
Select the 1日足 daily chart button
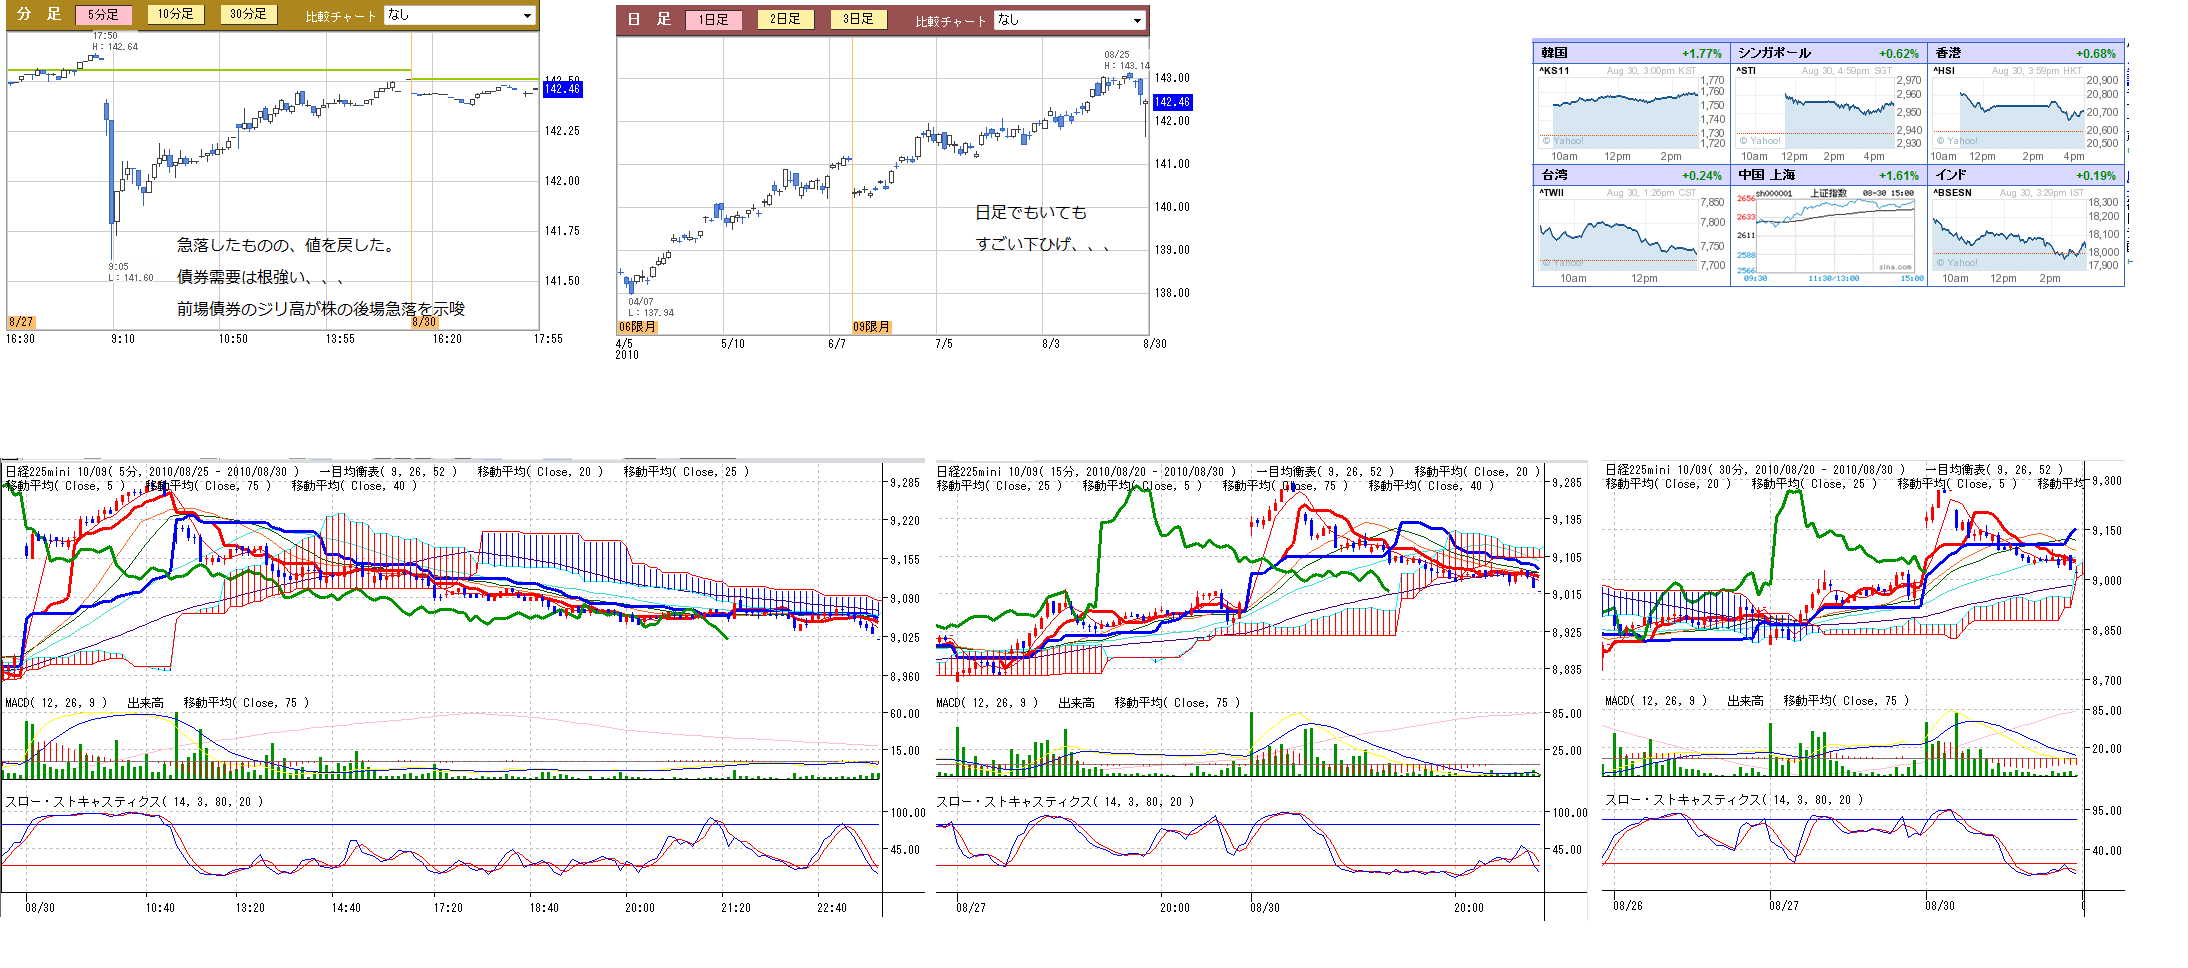coord(713,20)
